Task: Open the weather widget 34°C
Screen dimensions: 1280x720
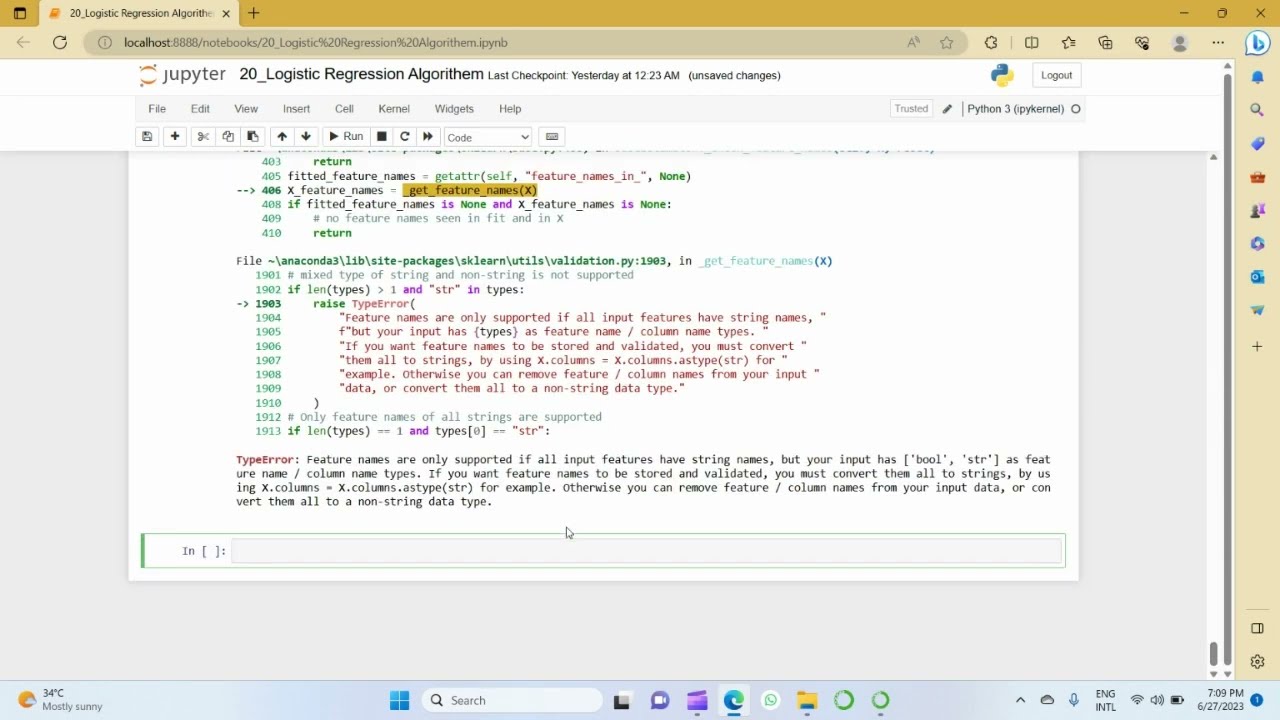Action: pos(62,700)
